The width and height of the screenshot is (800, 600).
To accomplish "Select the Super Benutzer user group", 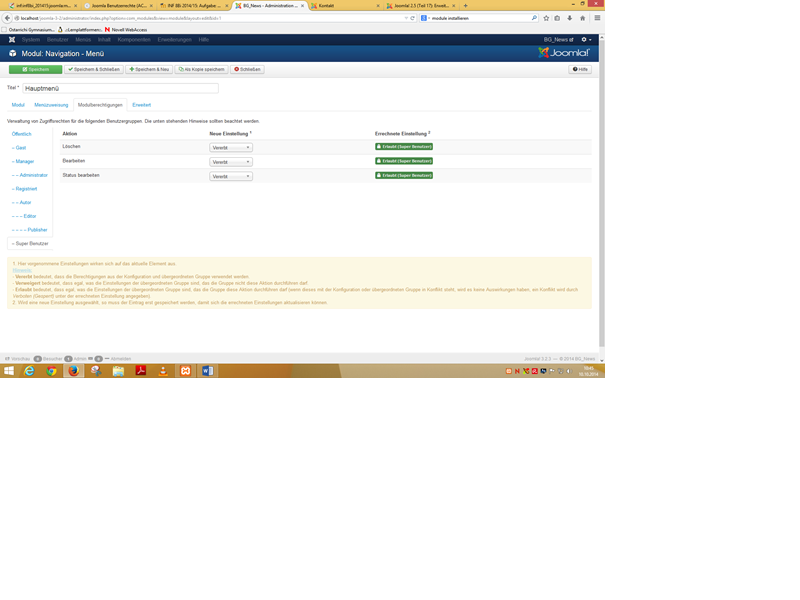I will [x=30, y=244].
